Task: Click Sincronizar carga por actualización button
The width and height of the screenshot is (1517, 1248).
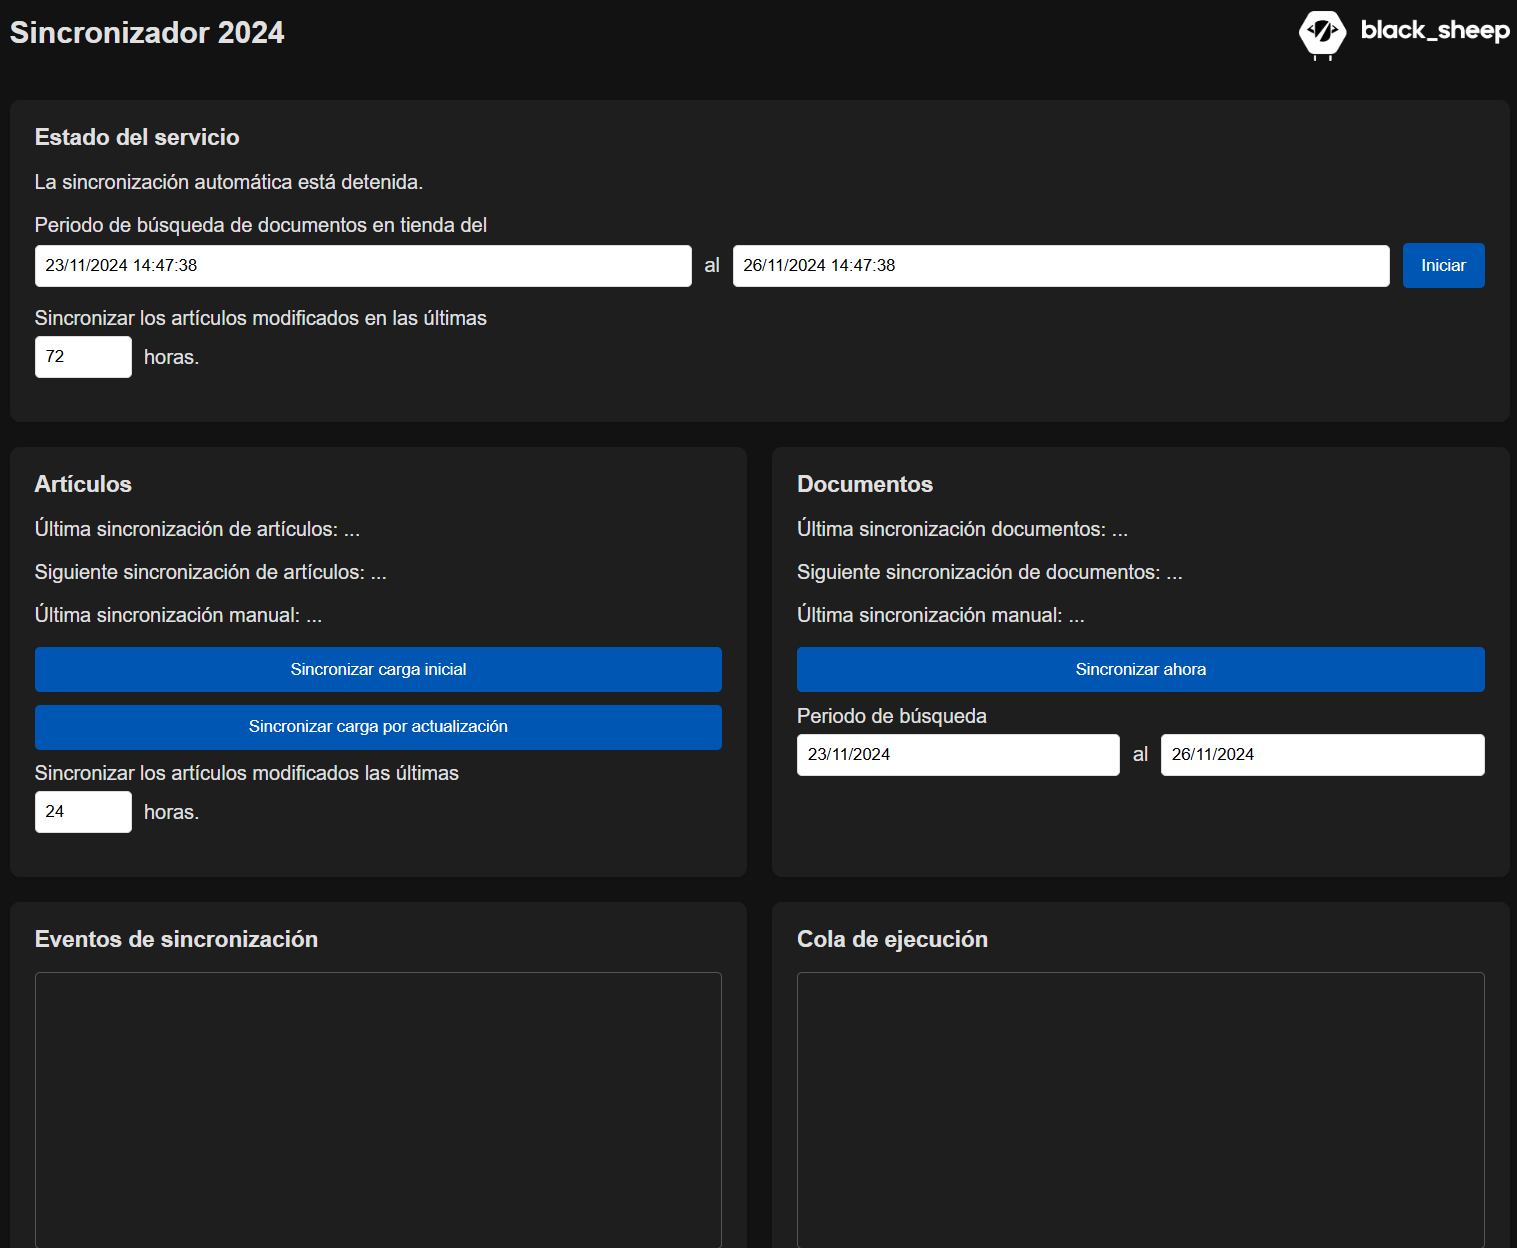Action: point(378,727)
